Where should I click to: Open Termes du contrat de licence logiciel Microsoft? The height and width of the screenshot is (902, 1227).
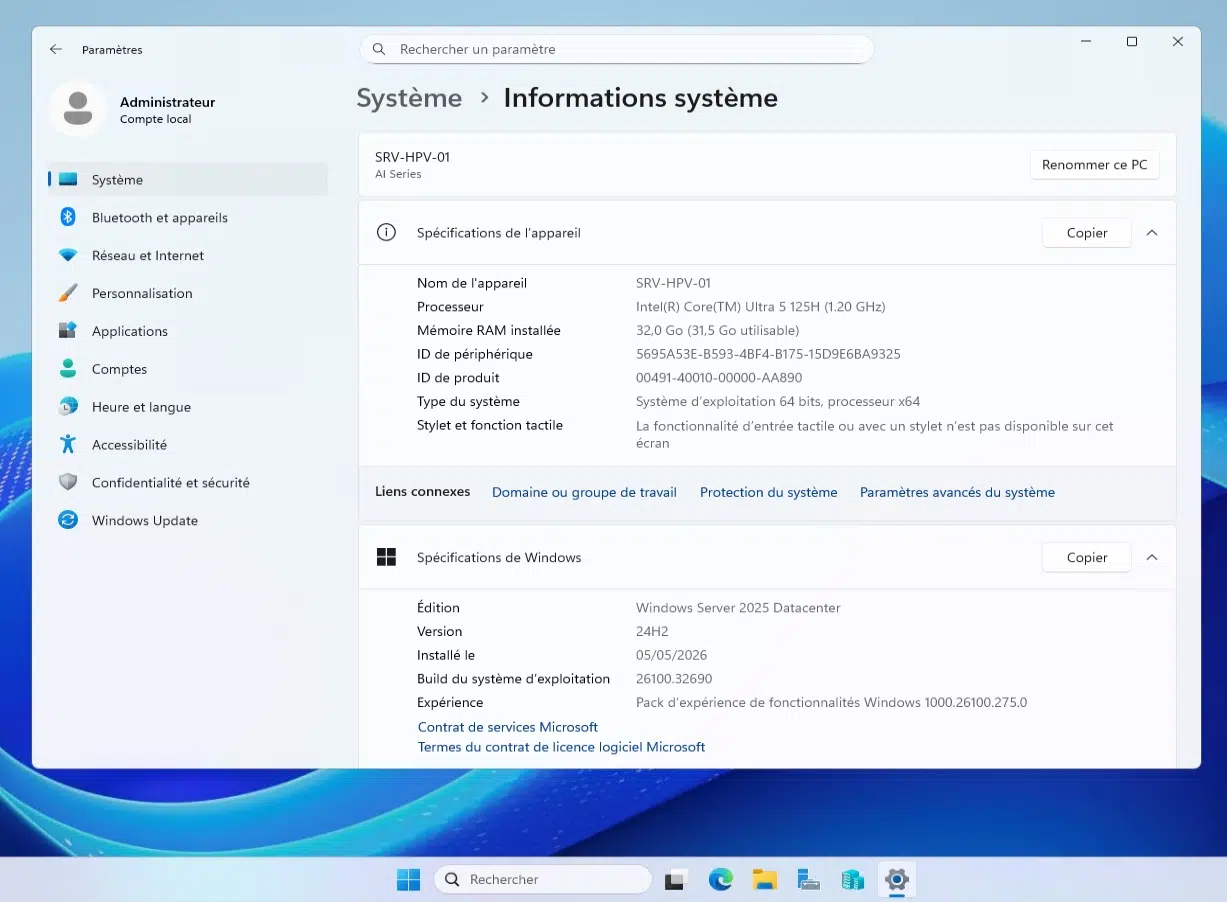coord(561,747)
